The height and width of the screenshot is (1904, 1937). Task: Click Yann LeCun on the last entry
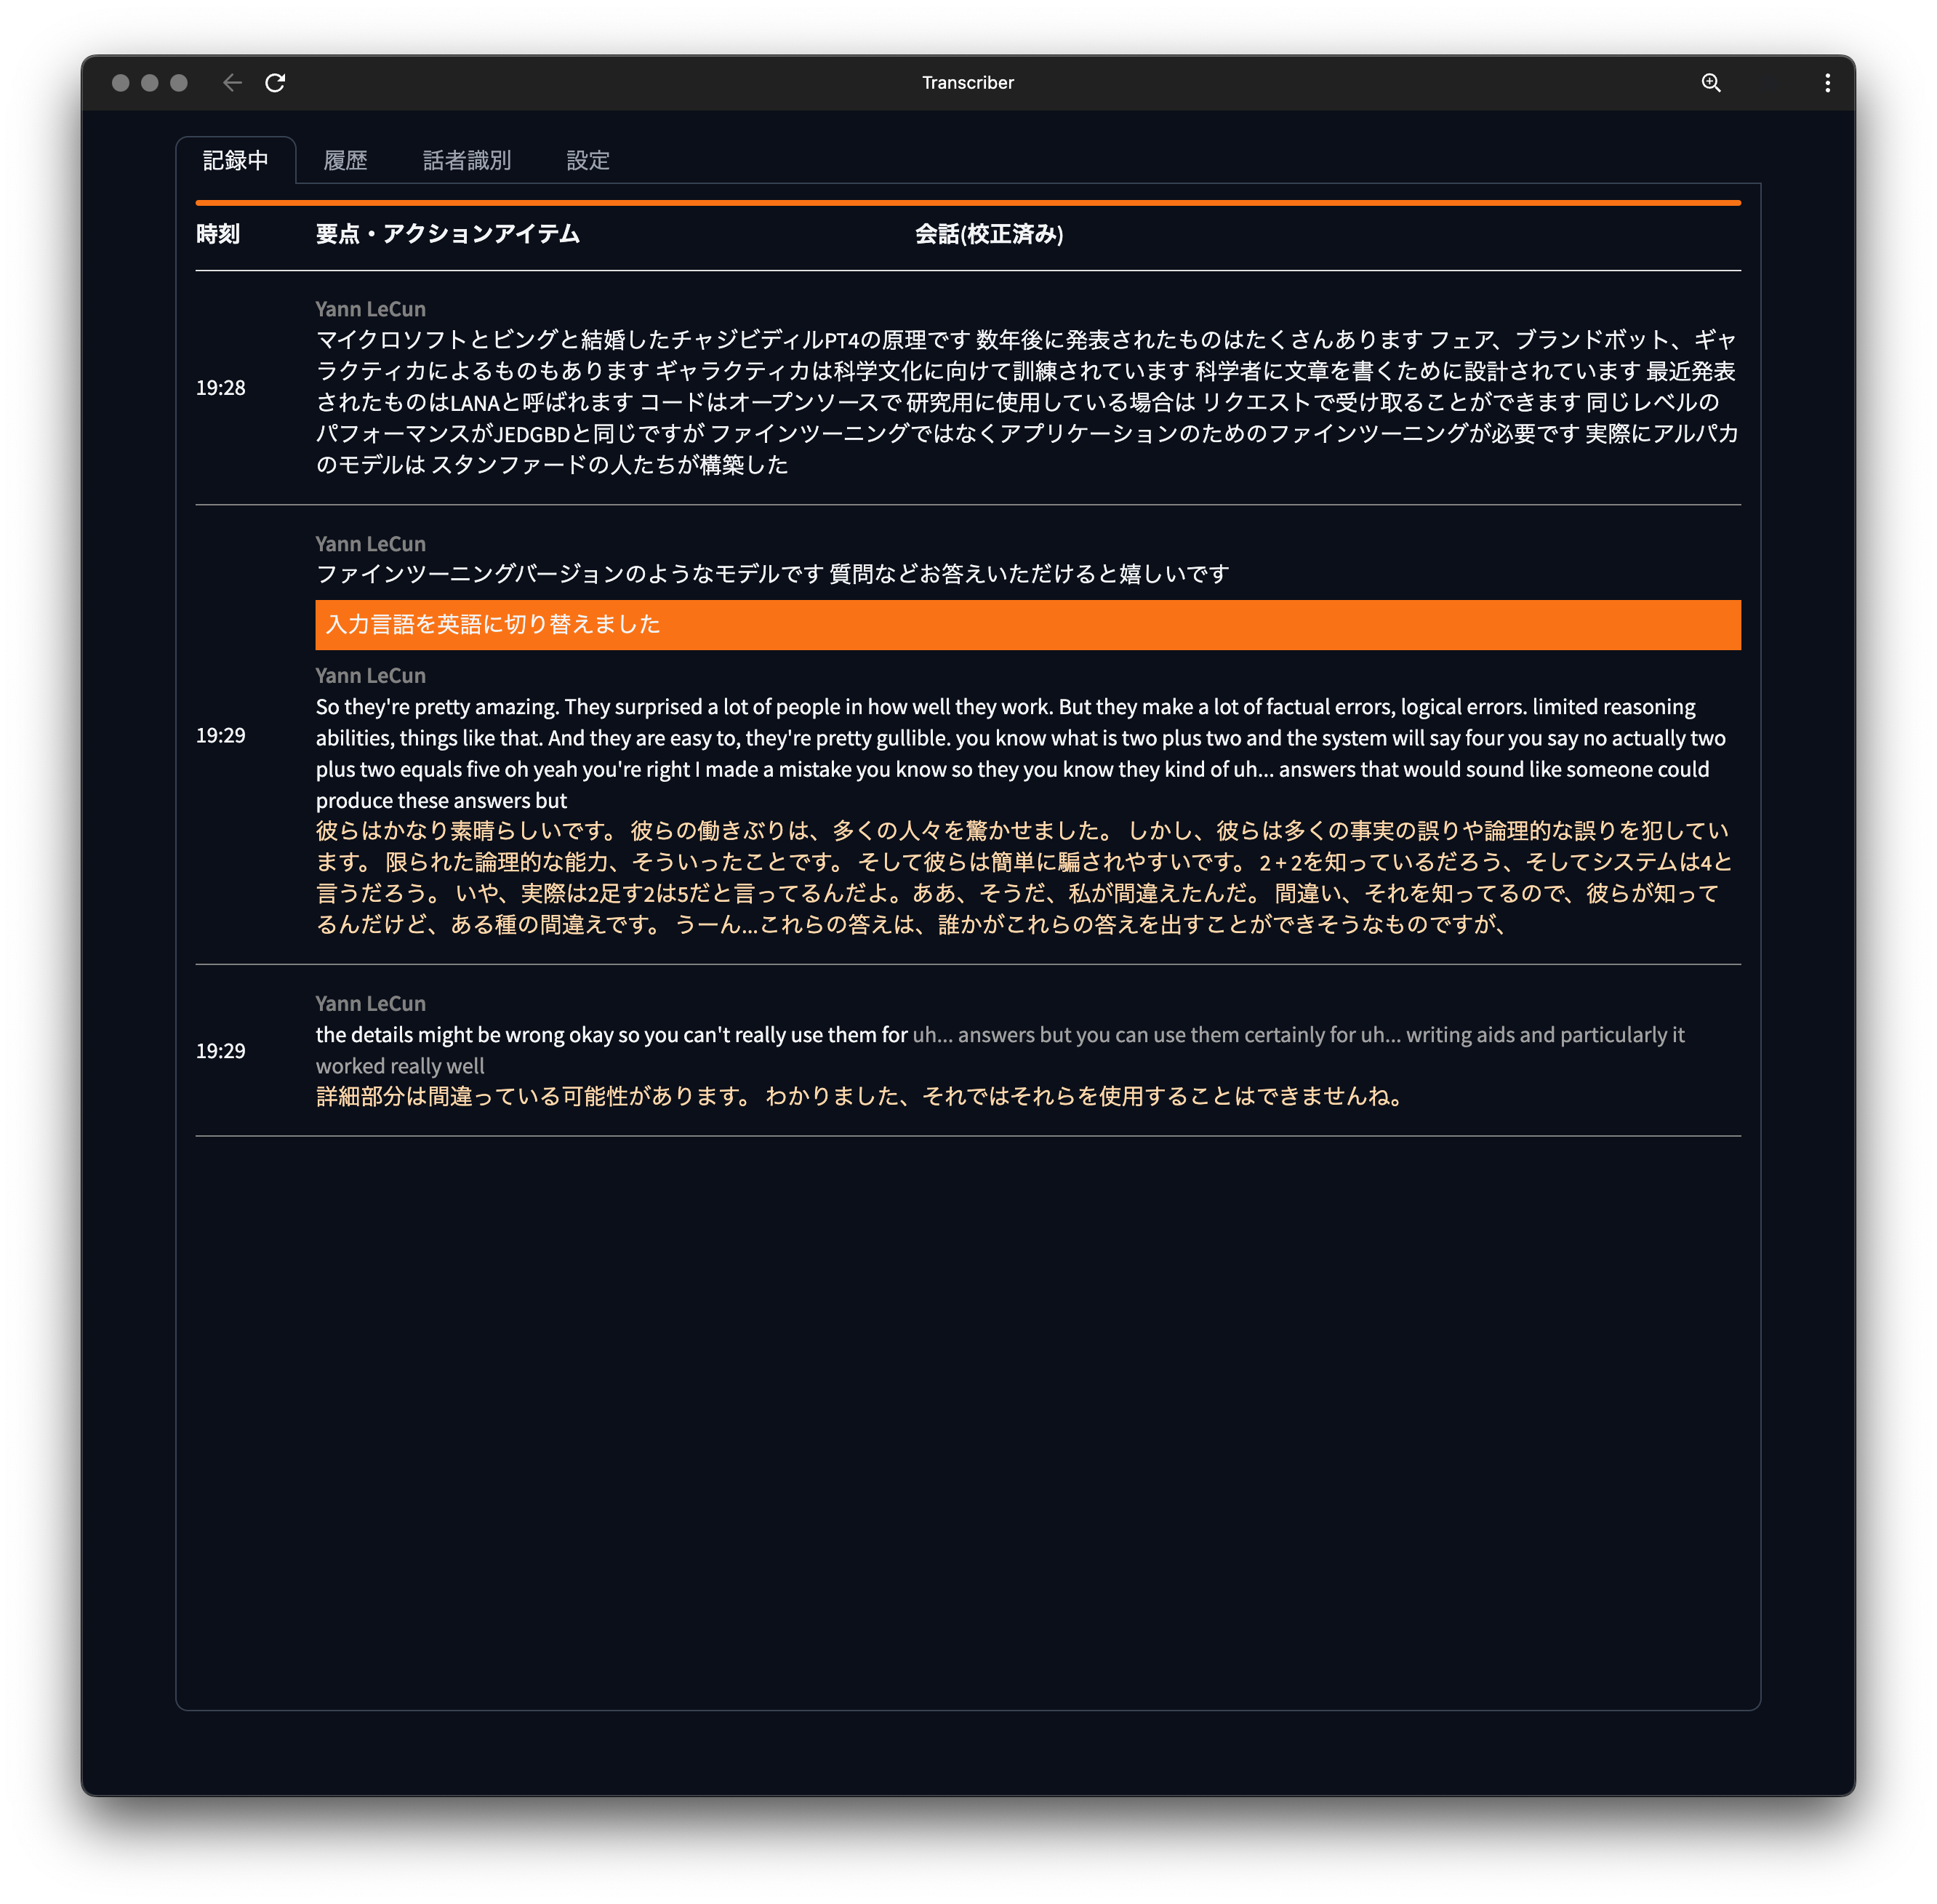370,1002
